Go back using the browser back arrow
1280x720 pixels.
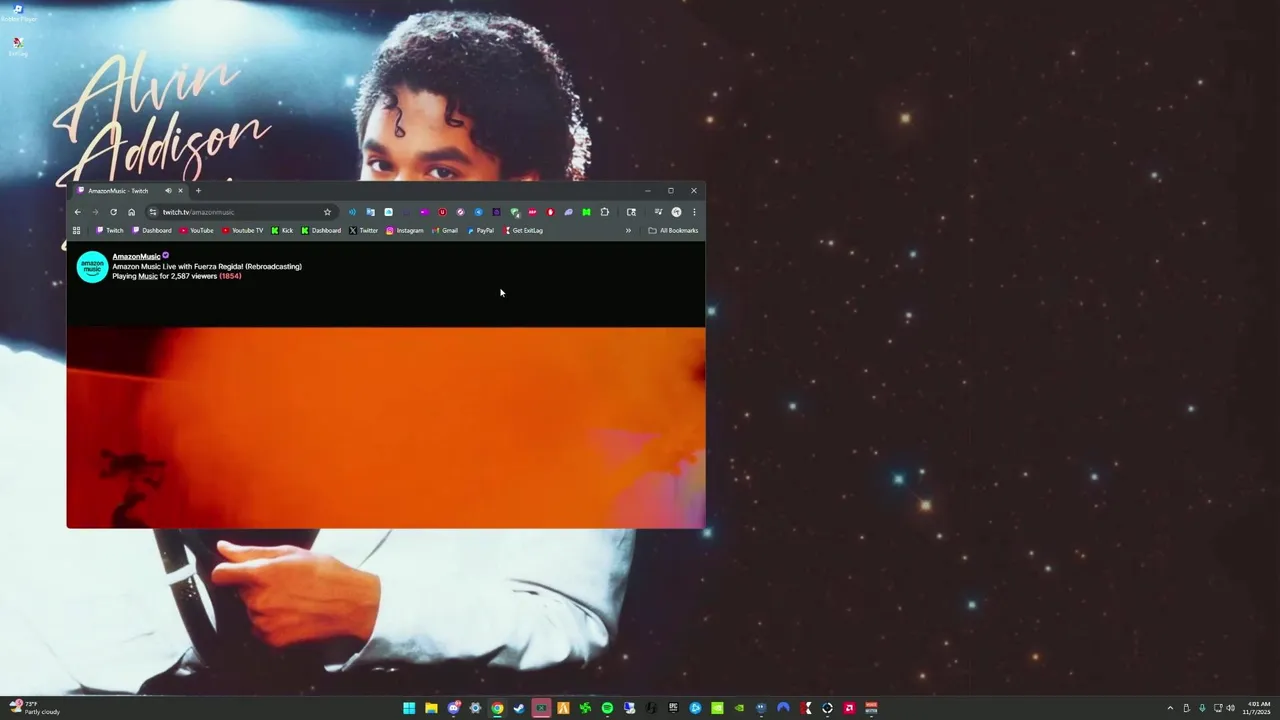point(77,212)
